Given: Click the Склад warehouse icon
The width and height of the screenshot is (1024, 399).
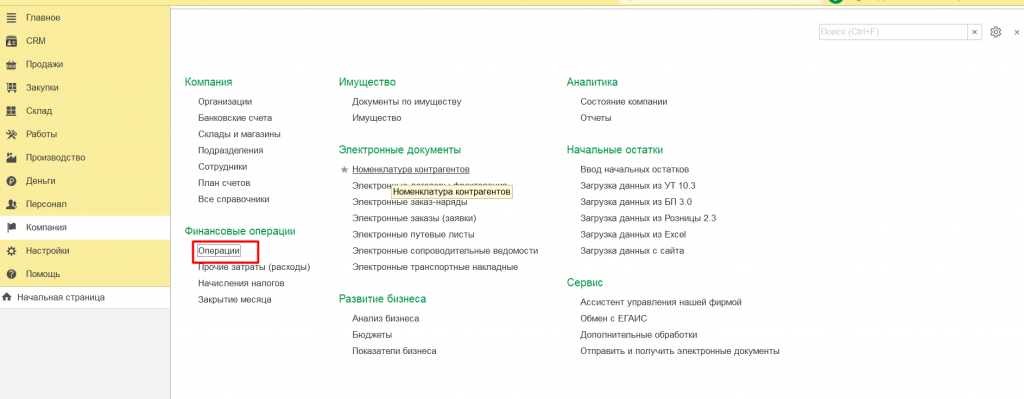Looking at the screenshot, I should pyautogui.click(x=10, y=111).
